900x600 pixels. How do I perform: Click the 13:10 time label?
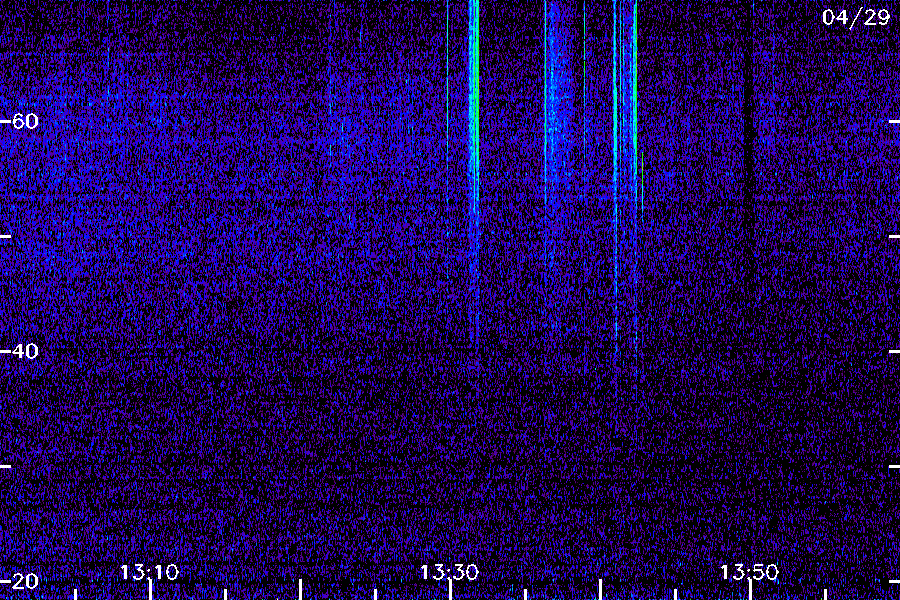click(149, 572)
